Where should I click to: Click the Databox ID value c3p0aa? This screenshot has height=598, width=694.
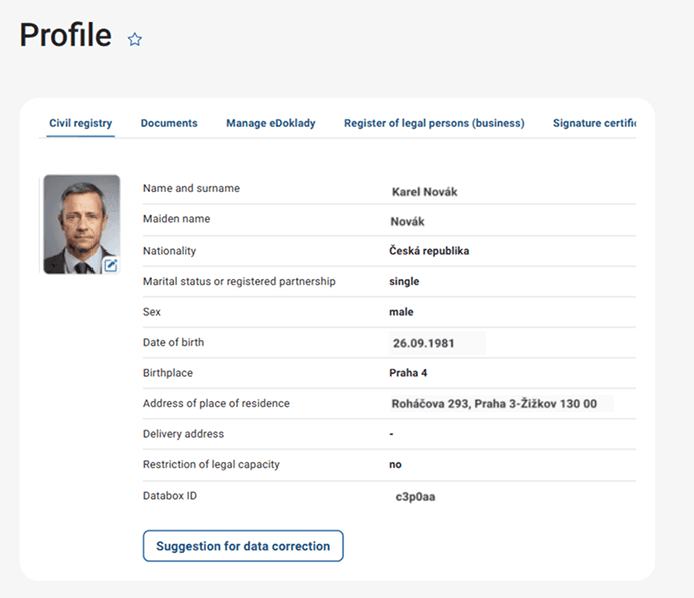coord(415,495)
